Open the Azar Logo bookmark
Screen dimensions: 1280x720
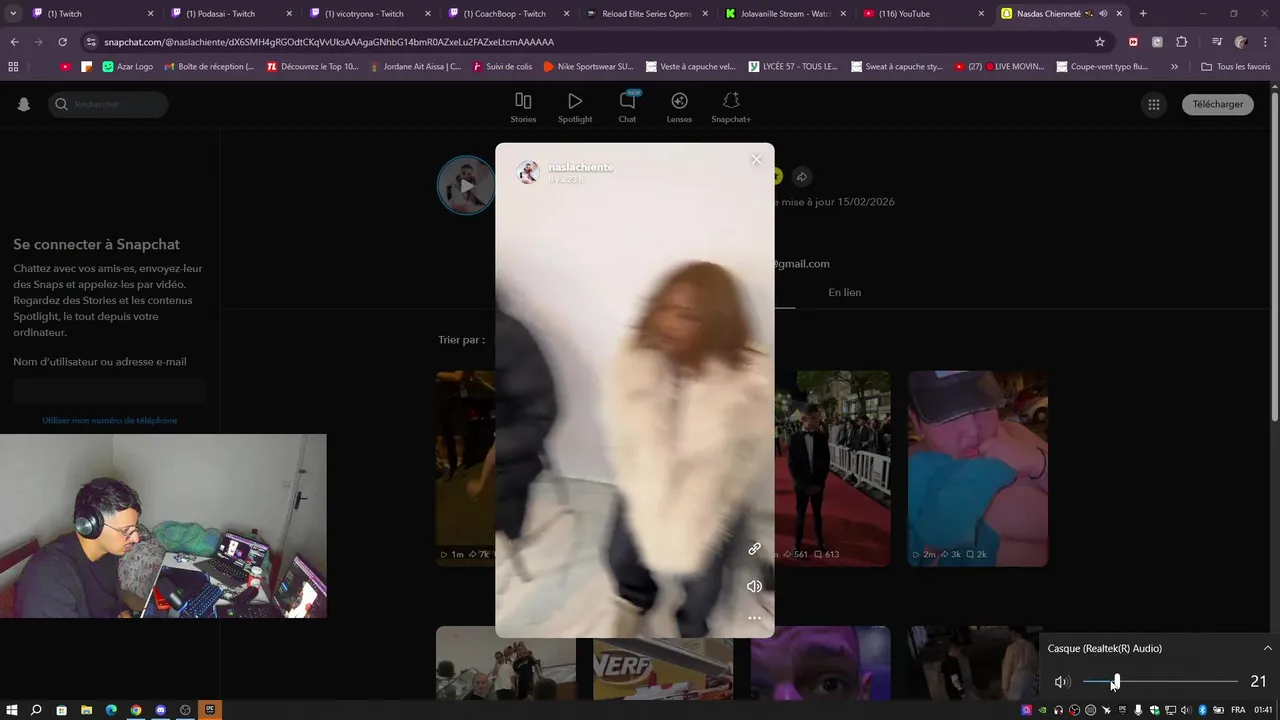point(128,67)
